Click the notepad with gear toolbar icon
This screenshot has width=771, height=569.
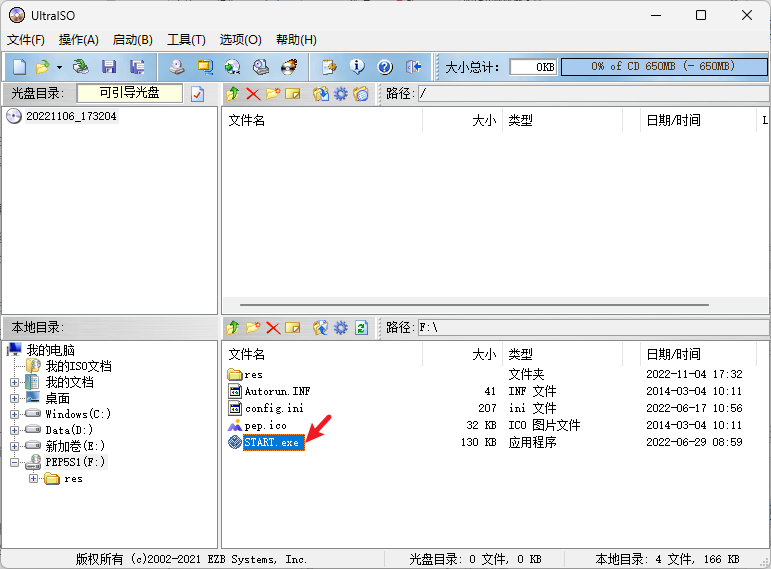(x=329, y=67)
